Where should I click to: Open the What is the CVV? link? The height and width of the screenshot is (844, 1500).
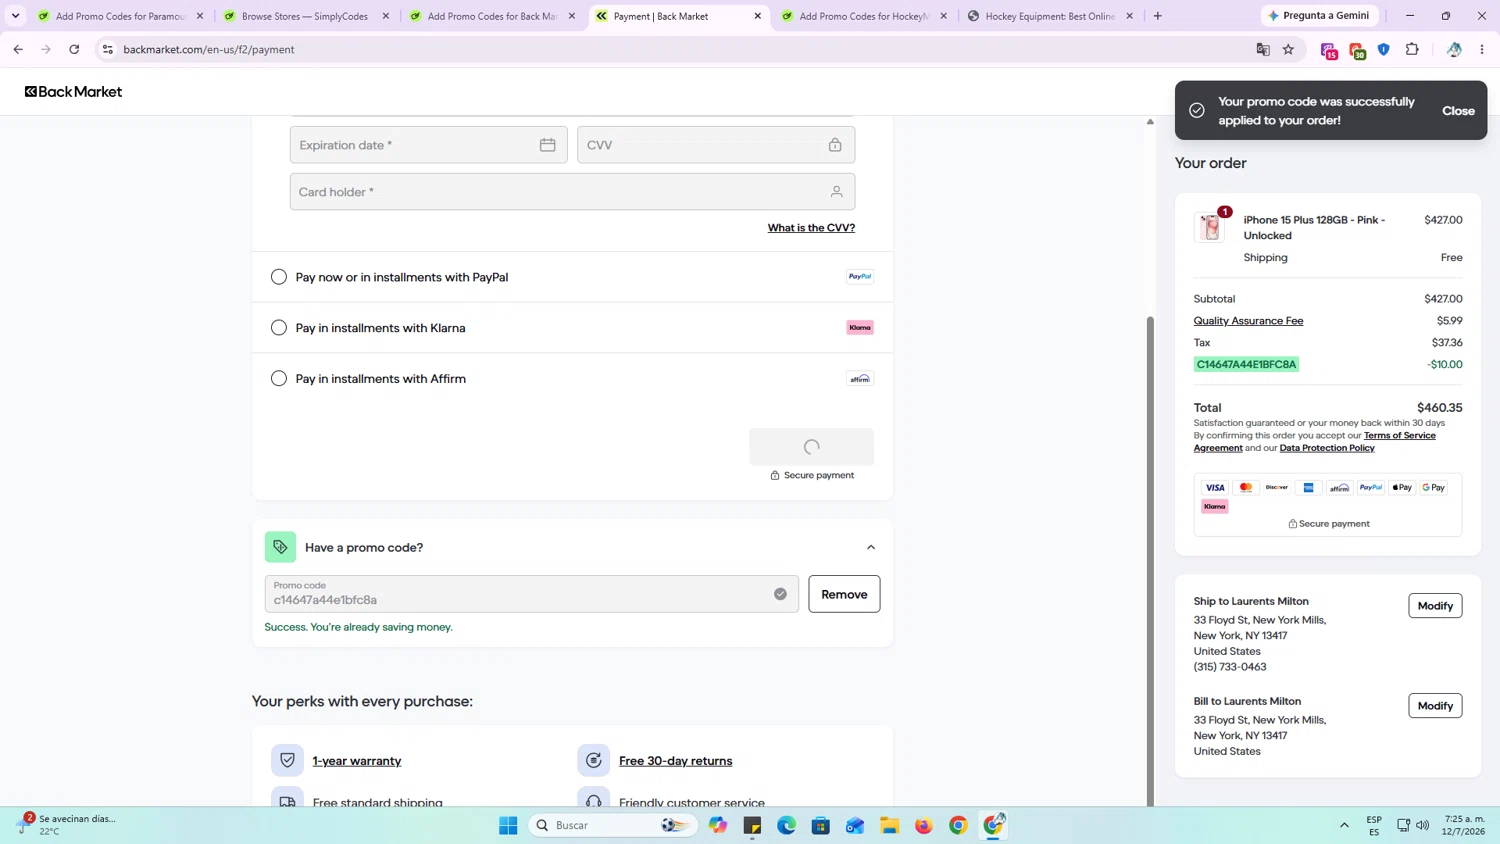[811, 228]
